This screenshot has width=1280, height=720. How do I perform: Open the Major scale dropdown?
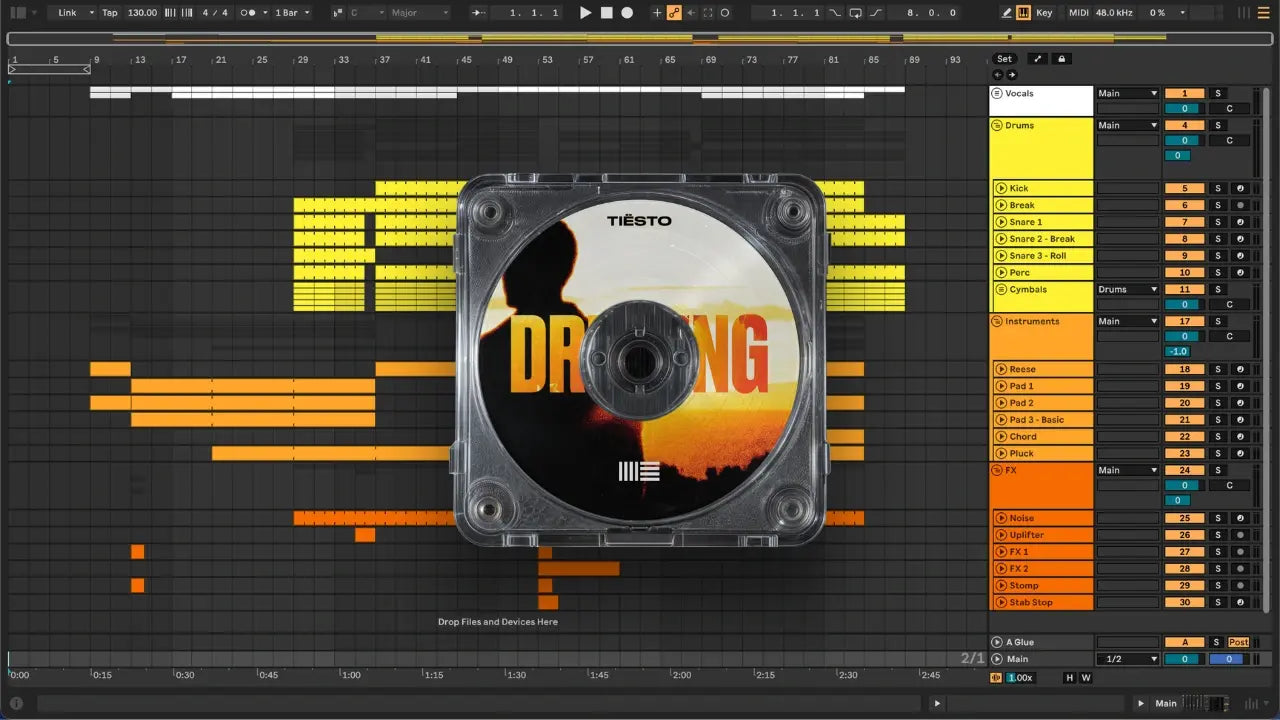[x=419, y=13]
